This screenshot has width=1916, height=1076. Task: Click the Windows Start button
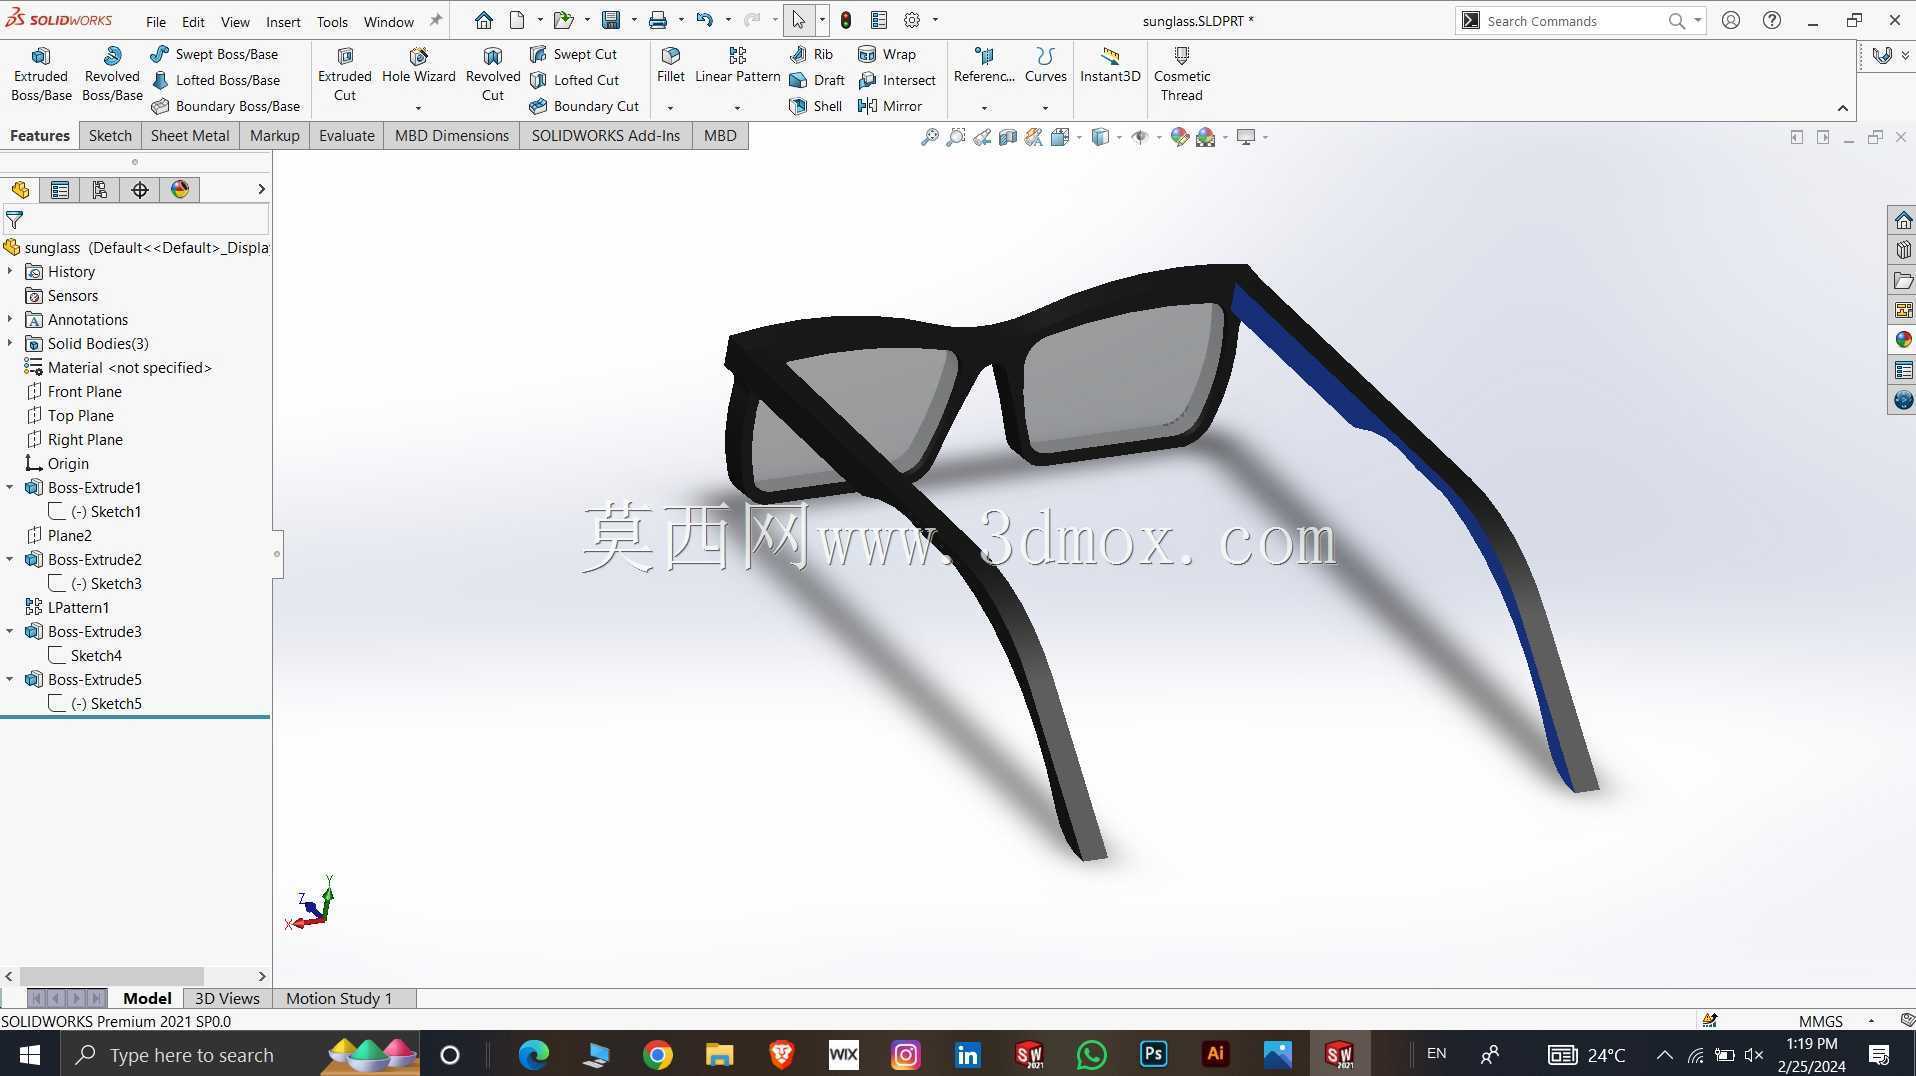[x=29, y=1054]
